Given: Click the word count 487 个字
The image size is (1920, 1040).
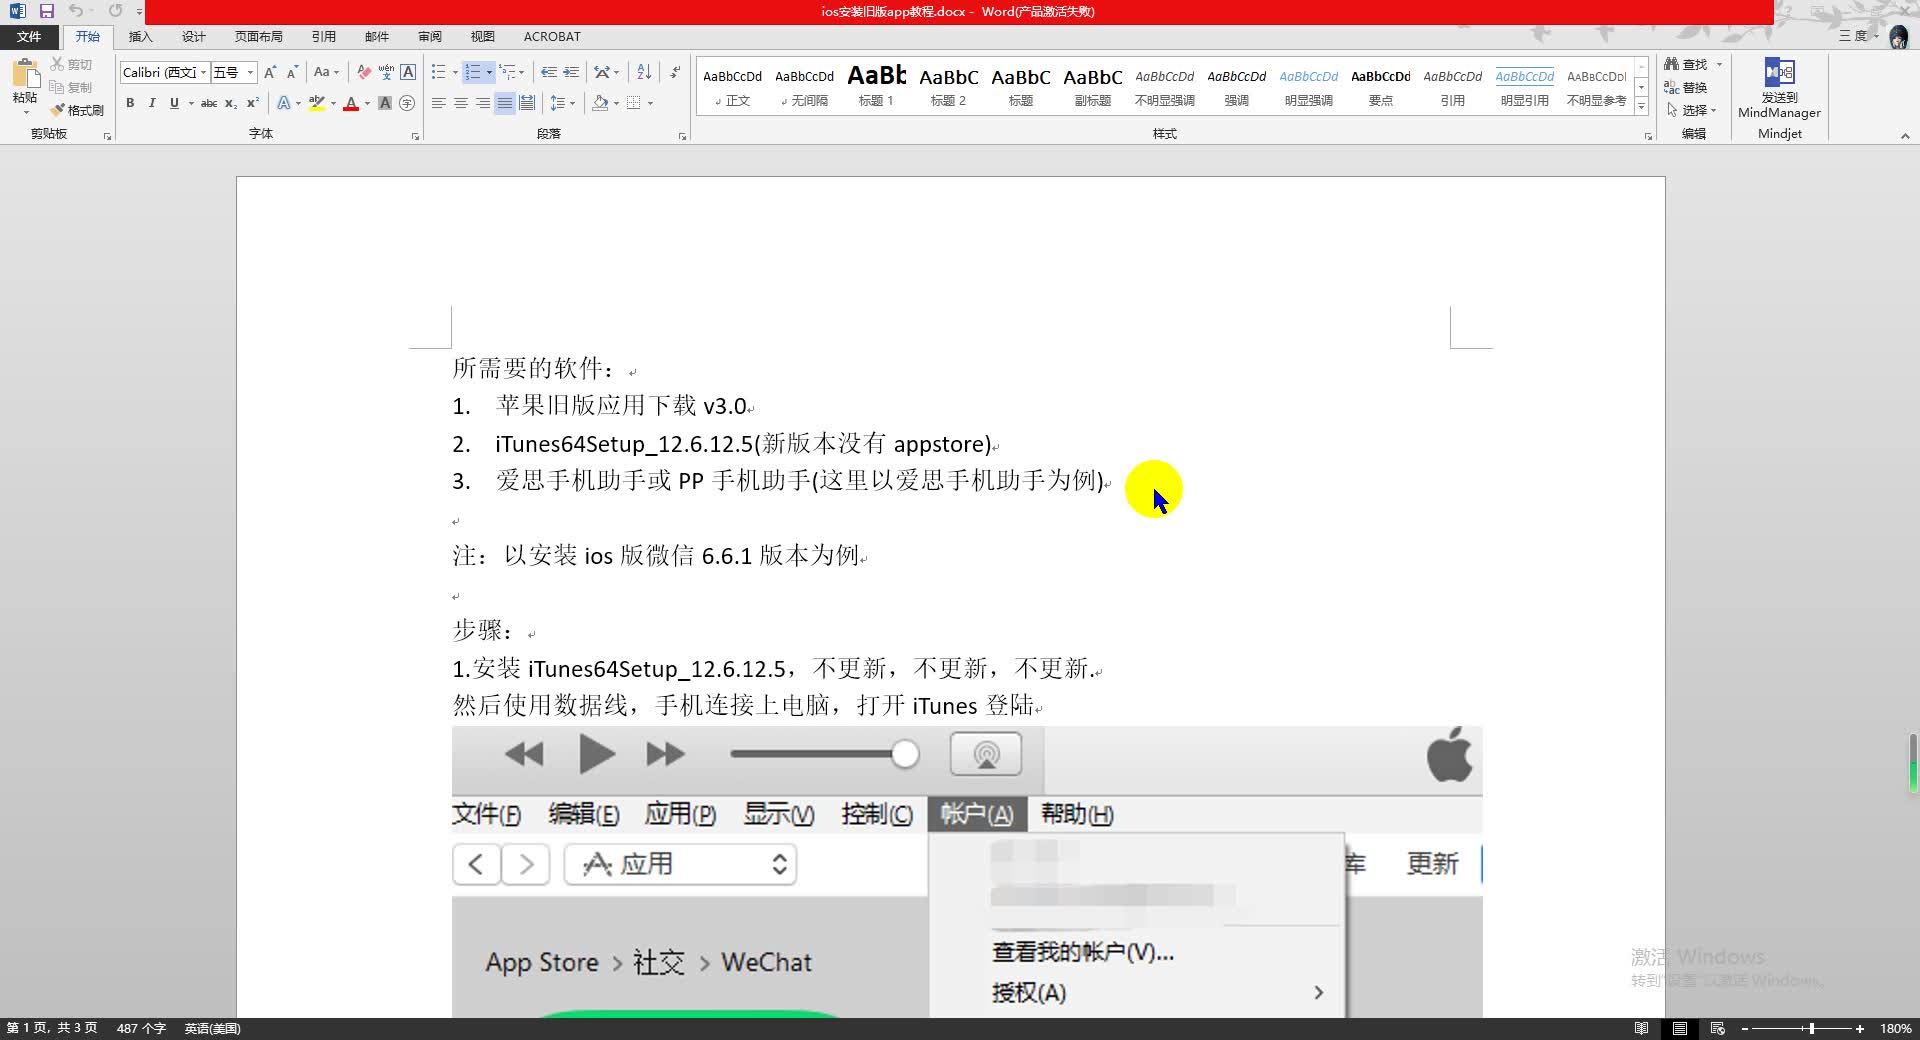Looking at the screenshot, I should pos(141,1028).
